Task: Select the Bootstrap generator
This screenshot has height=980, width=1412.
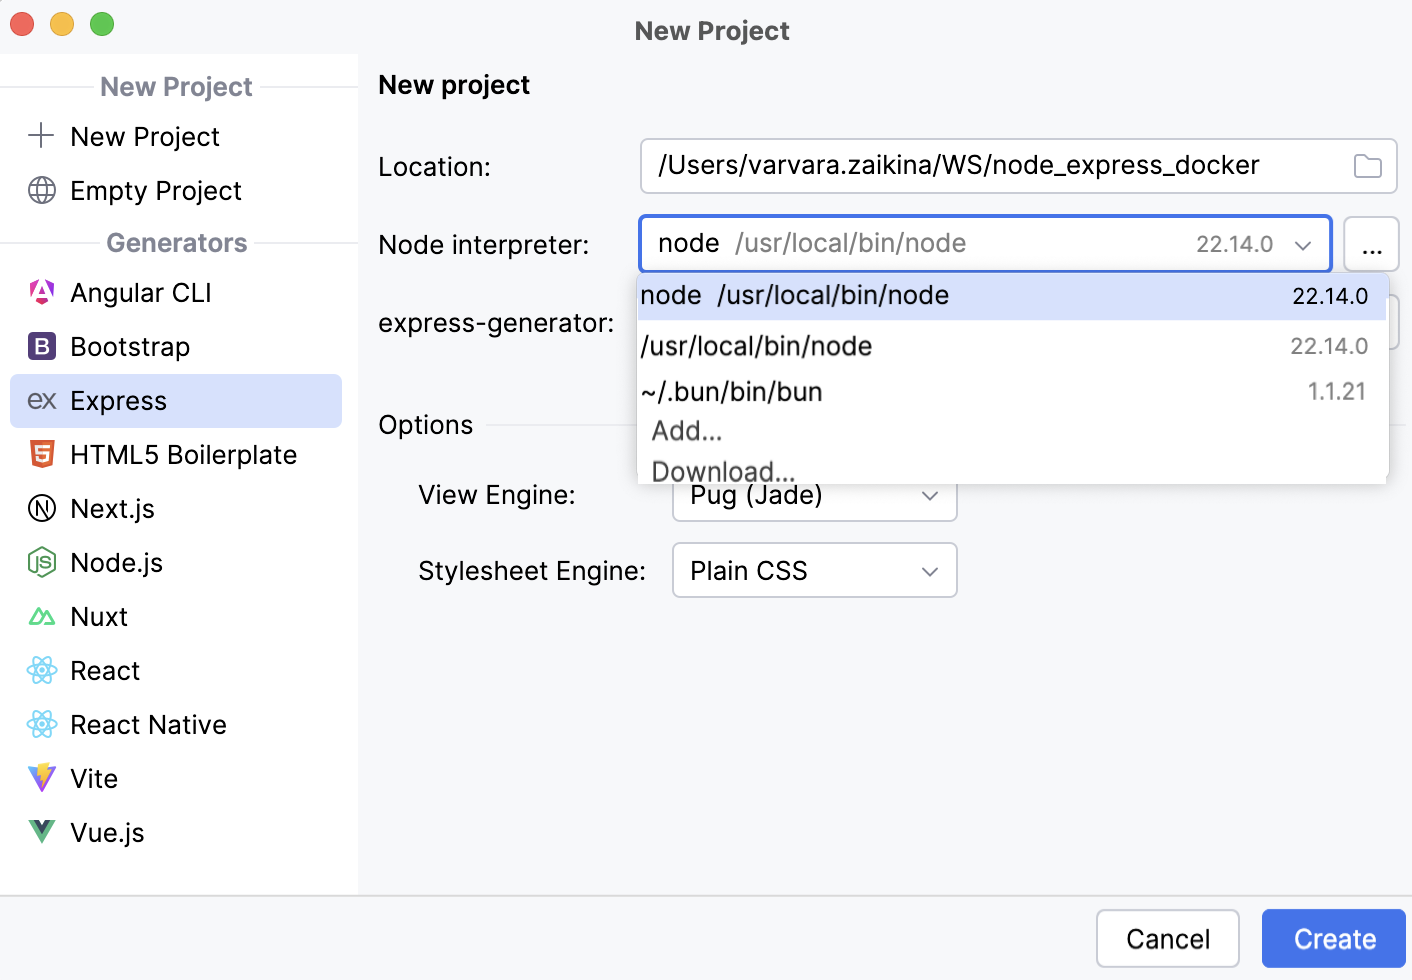Action: [130, 346]
